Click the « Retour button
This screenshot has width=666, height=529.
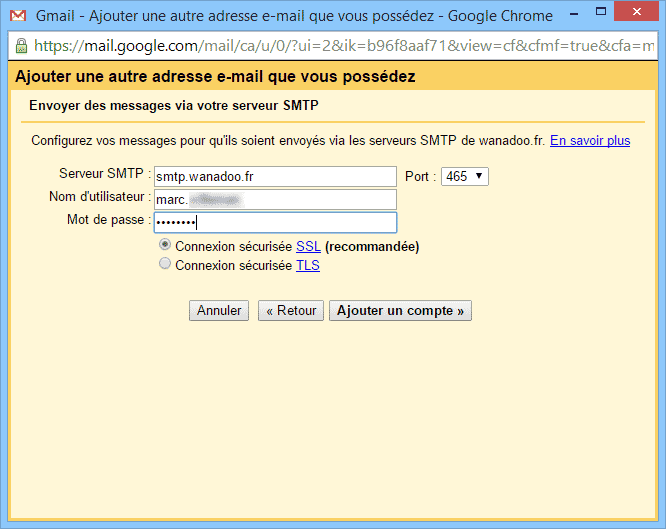[291, 311]
